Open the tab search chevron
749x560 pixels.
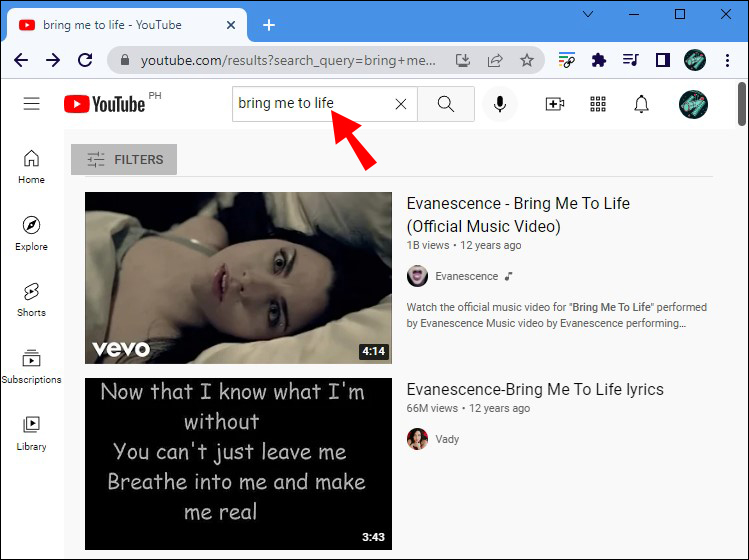click(x=588, y=14)
